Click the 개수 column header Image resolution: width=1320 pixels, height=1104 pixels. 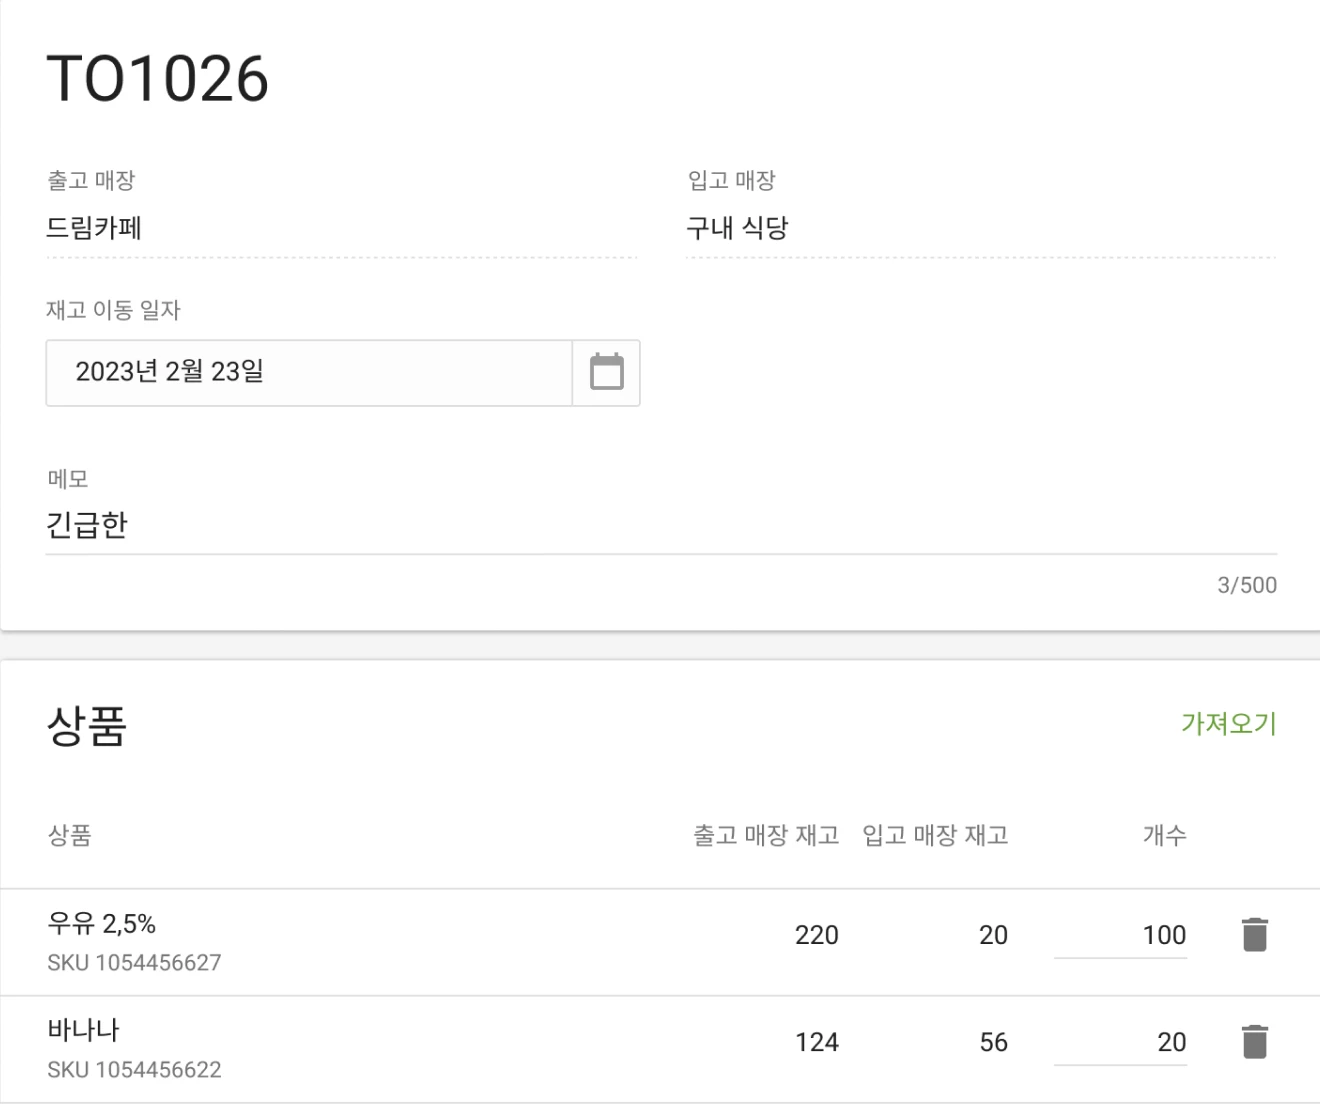click(1164, 835)
